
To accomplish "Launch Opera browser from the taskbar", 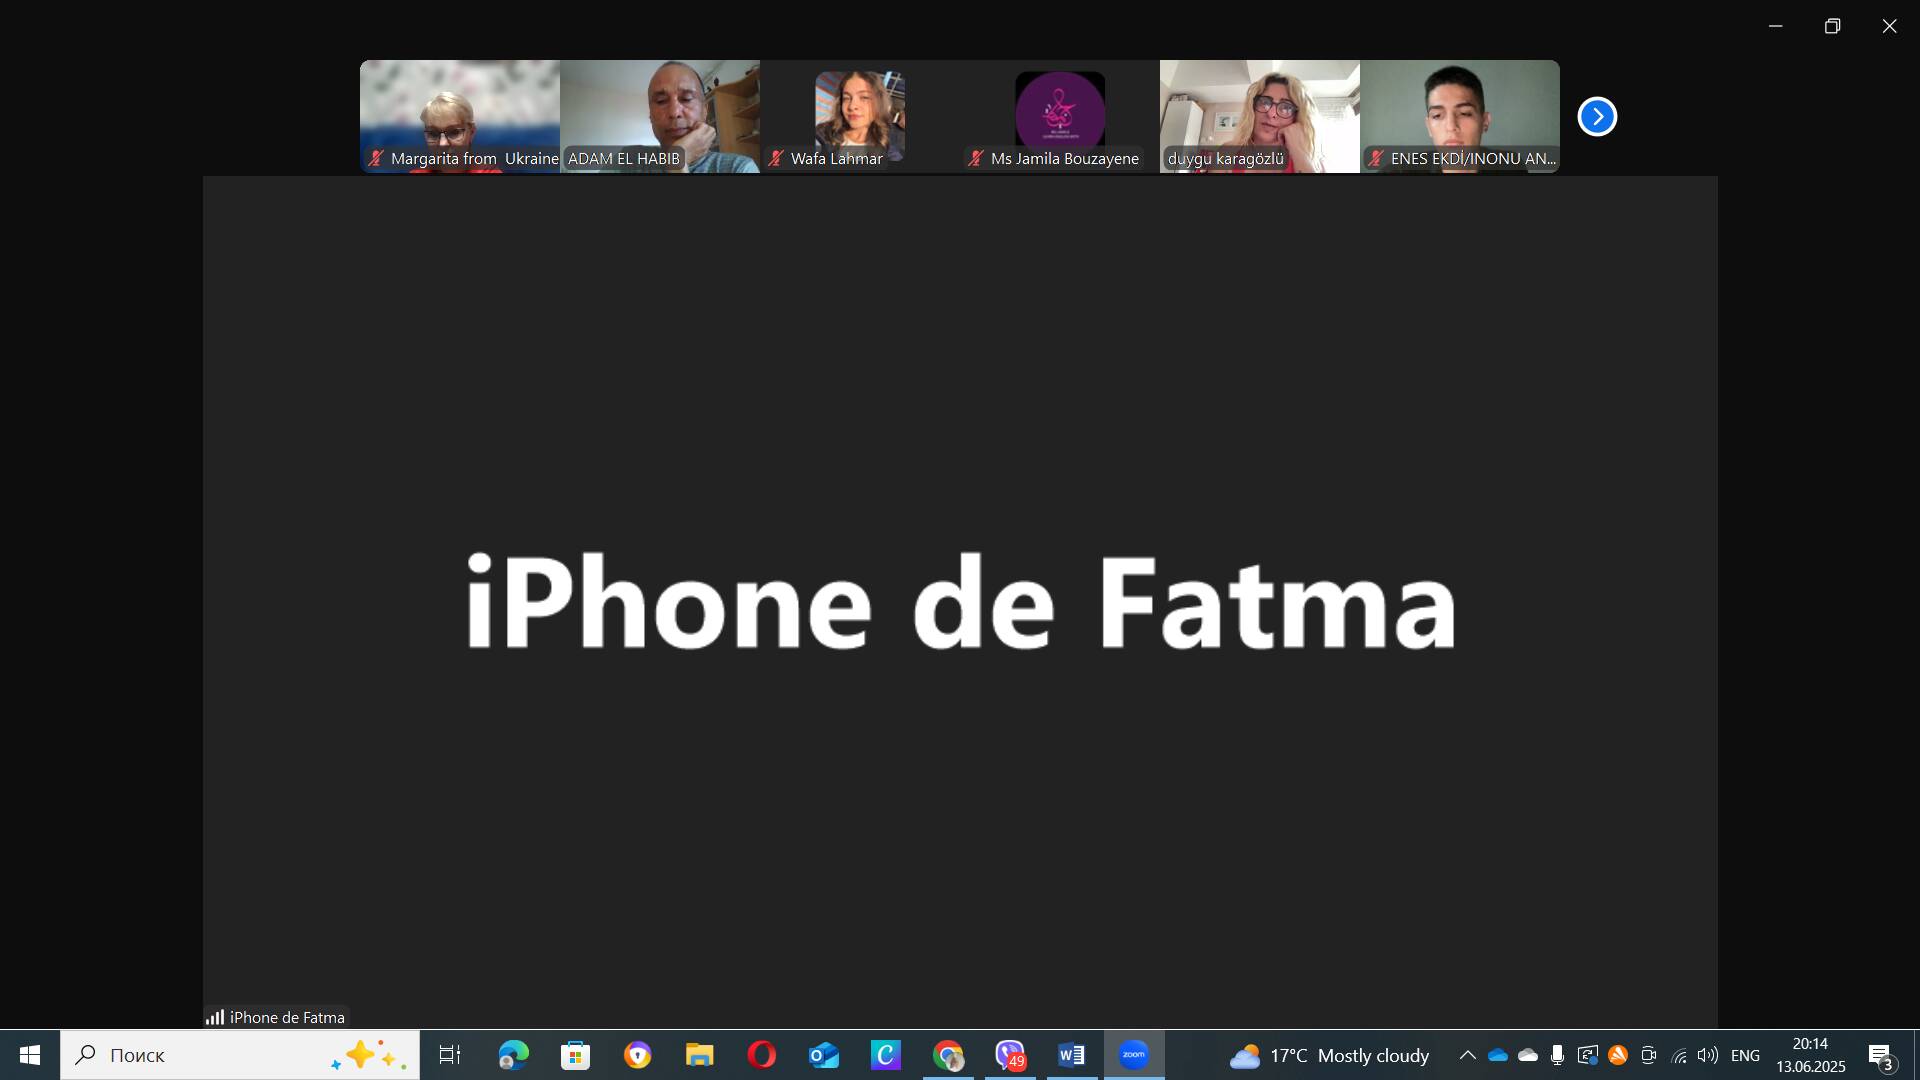I will (761, 1055).
